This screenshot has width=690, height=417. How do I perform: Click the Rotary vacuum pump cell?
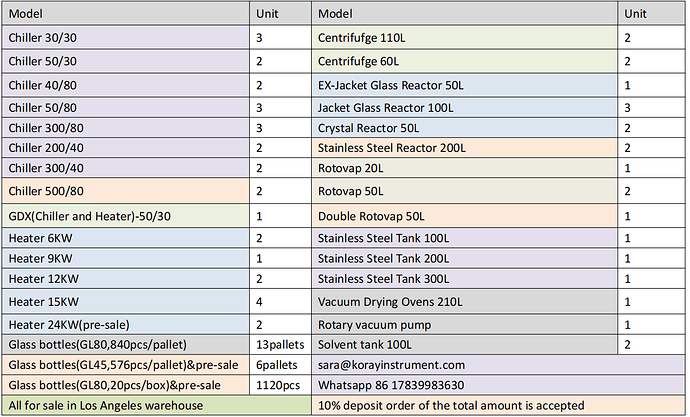466,325
